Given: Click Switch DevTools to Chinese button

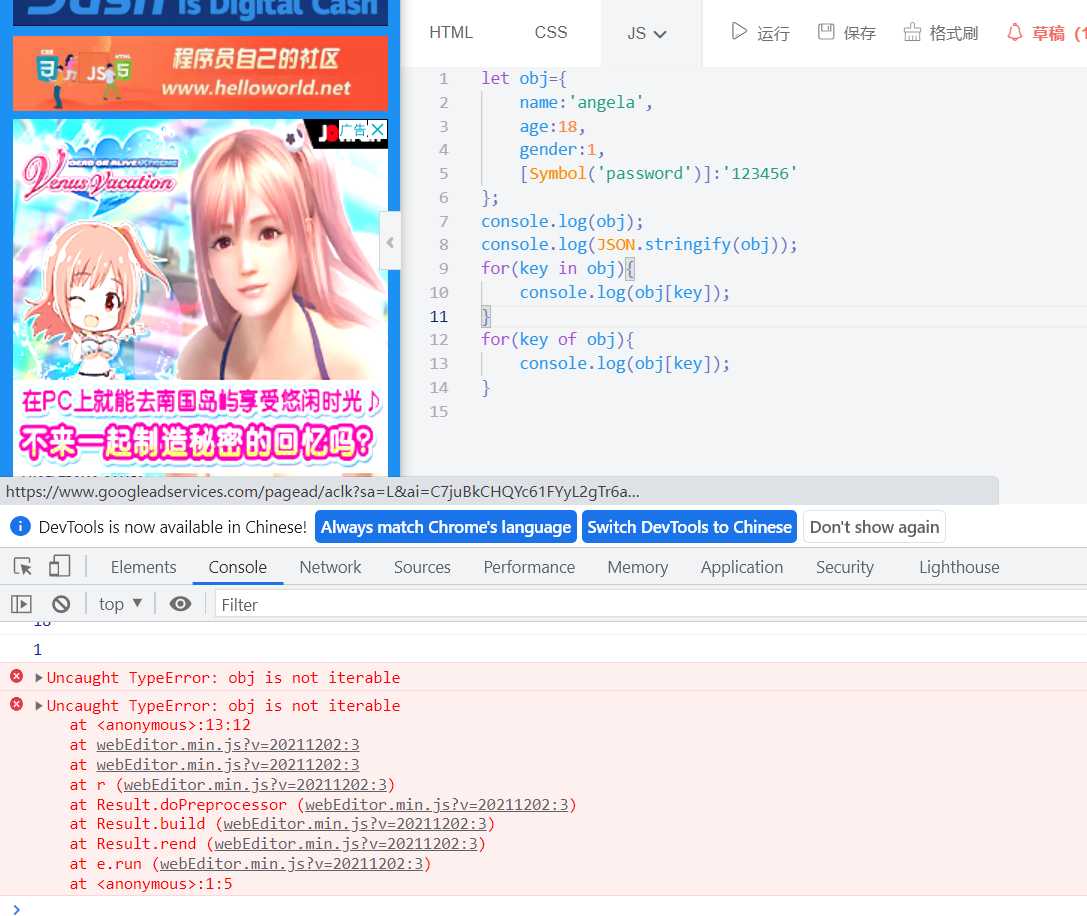Looking at the screenshot, I should [x=689, y=527].
